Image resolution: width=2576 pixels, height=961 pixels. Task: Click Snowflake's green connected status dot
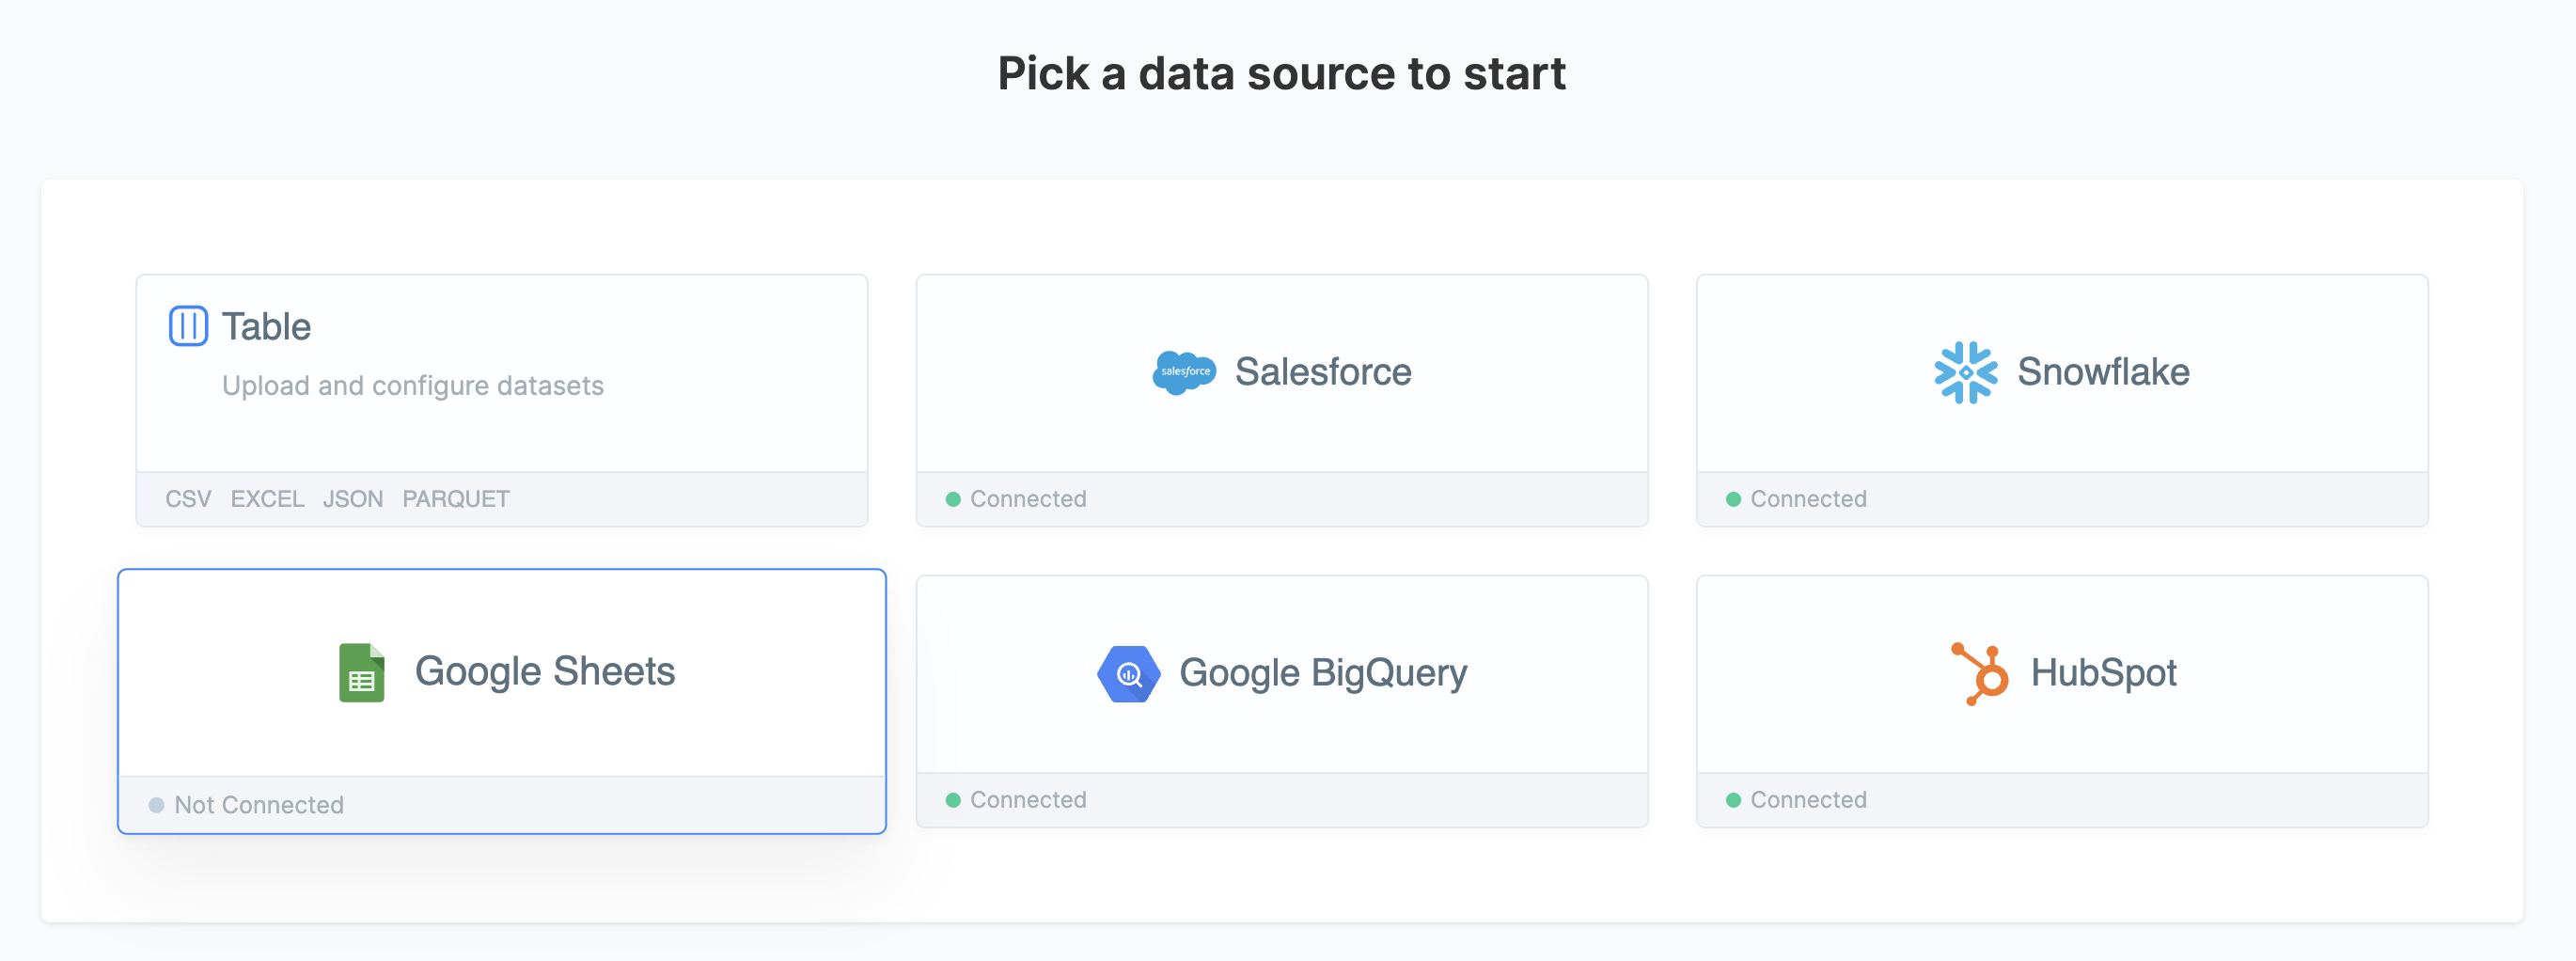tap(1733, 499)
